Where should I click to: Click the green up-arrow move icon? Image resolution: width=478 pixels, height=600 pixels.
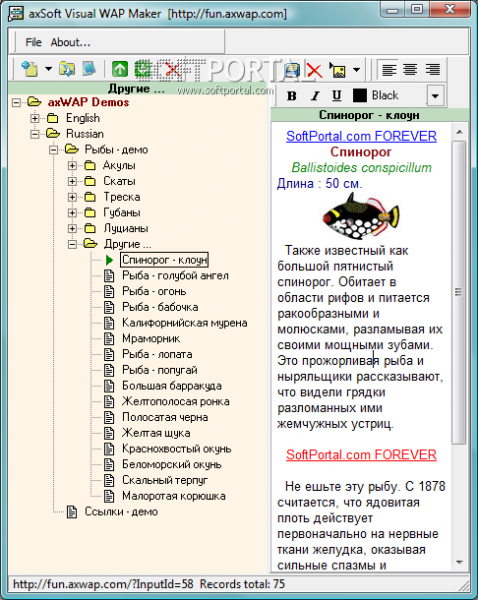coord(120,69)
